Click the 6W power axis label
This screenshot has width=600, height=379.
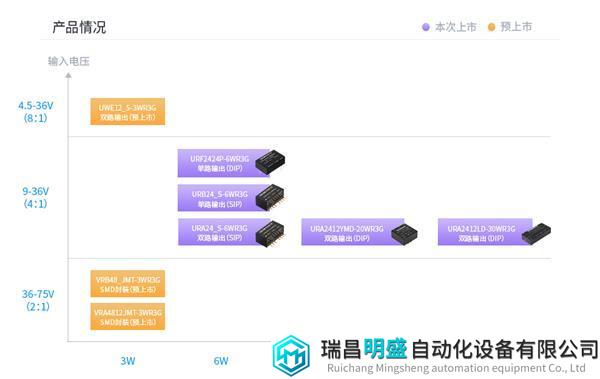pyautogui.click(x=221, y=361)
